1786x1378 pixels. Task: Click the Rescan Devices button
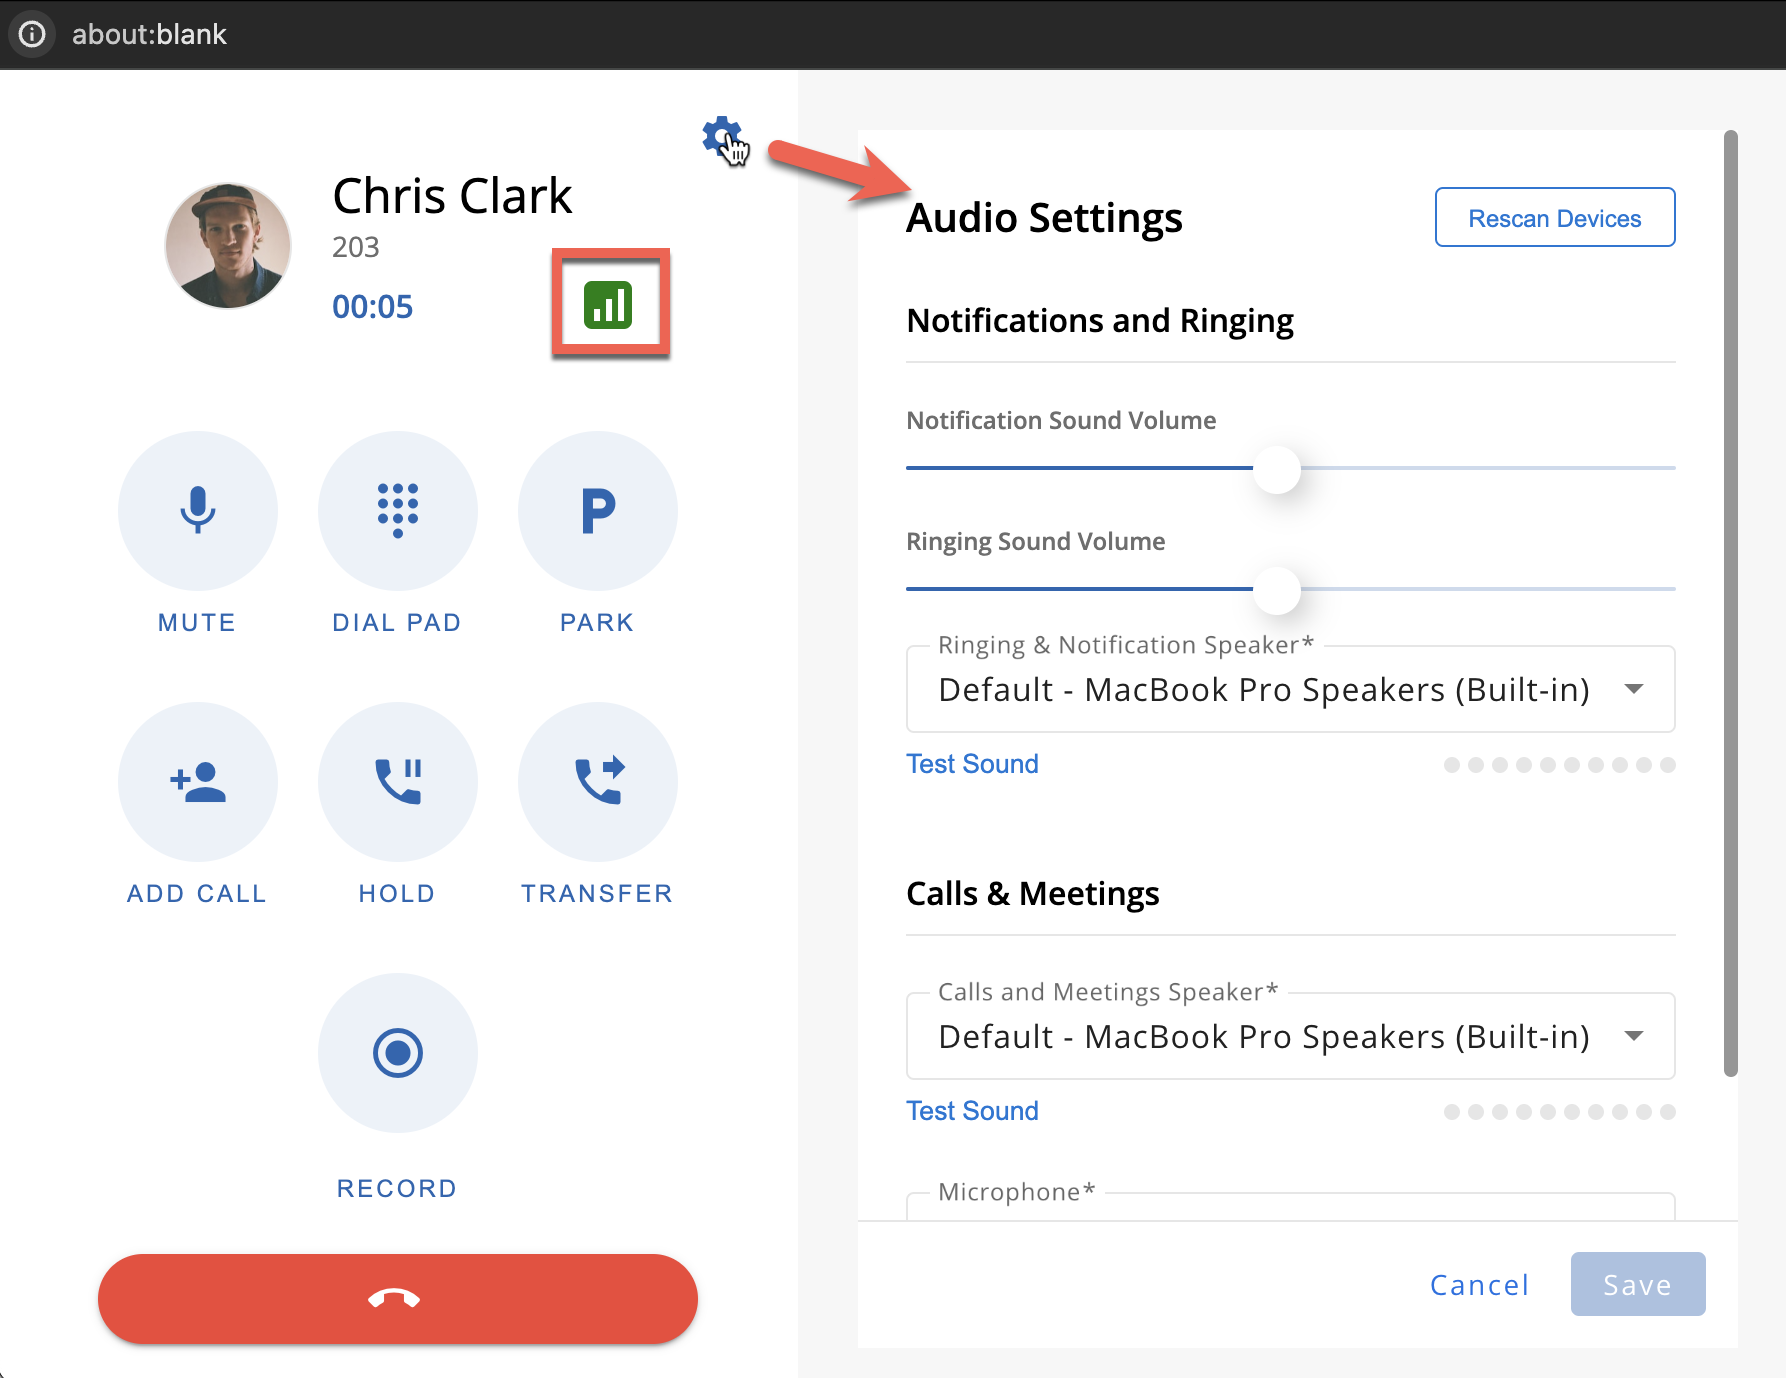click(1554, 217)
